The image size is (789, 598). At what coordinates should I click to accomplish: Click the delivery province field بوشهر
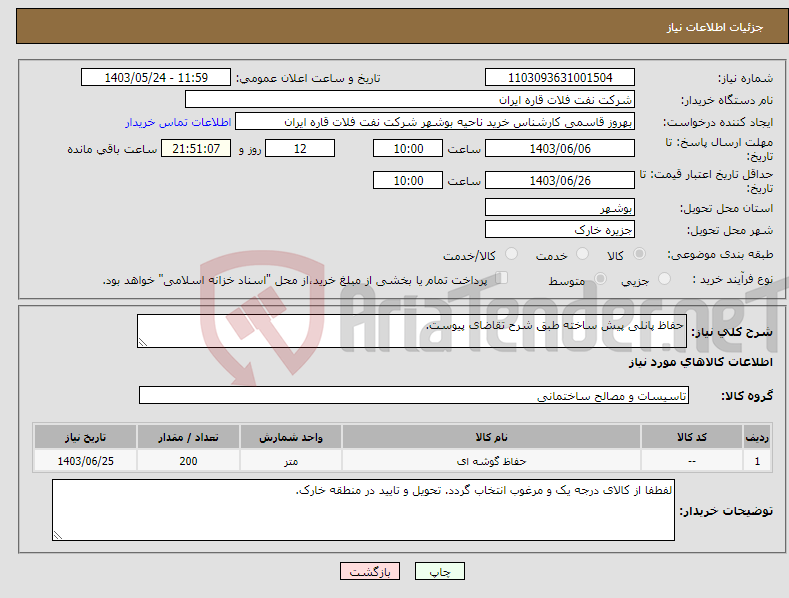point(560,207)
